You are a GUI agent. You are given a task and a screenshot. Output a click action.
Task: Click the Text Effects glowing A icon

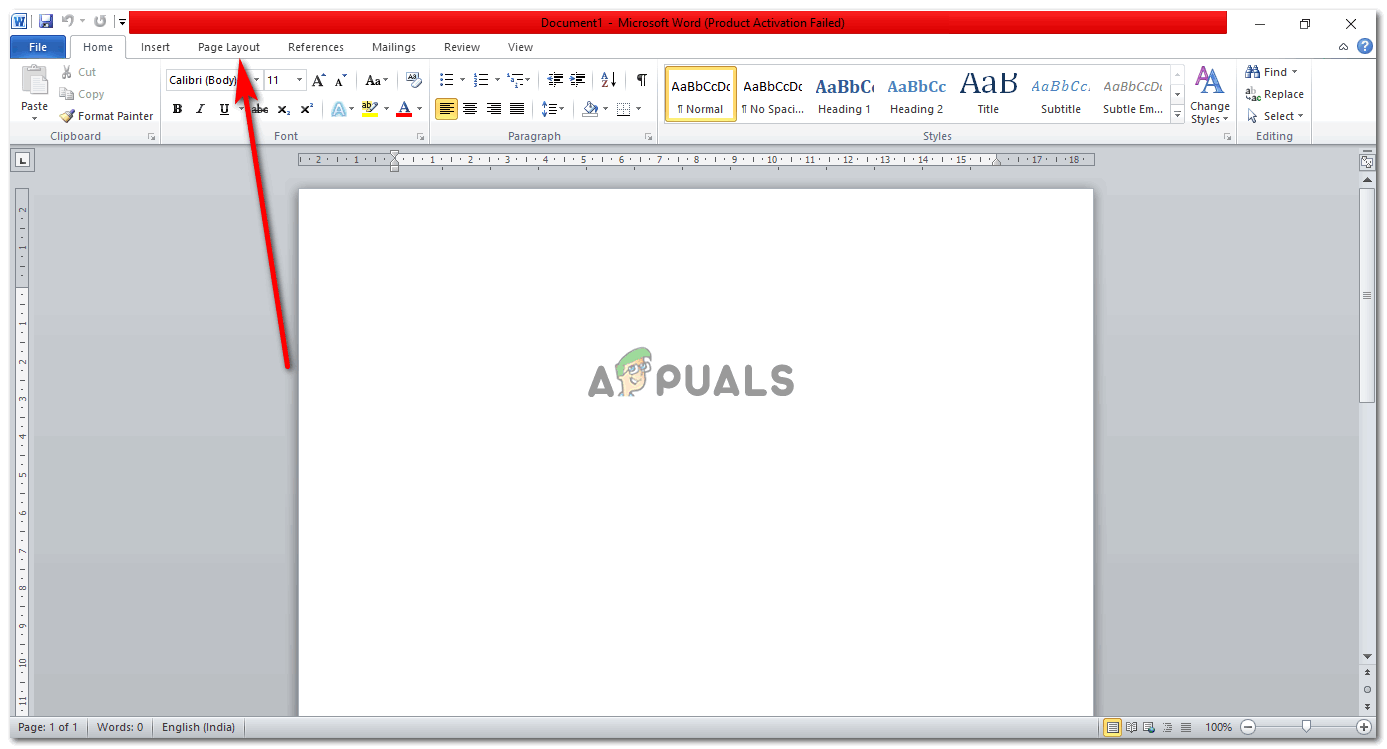(338, 109)
